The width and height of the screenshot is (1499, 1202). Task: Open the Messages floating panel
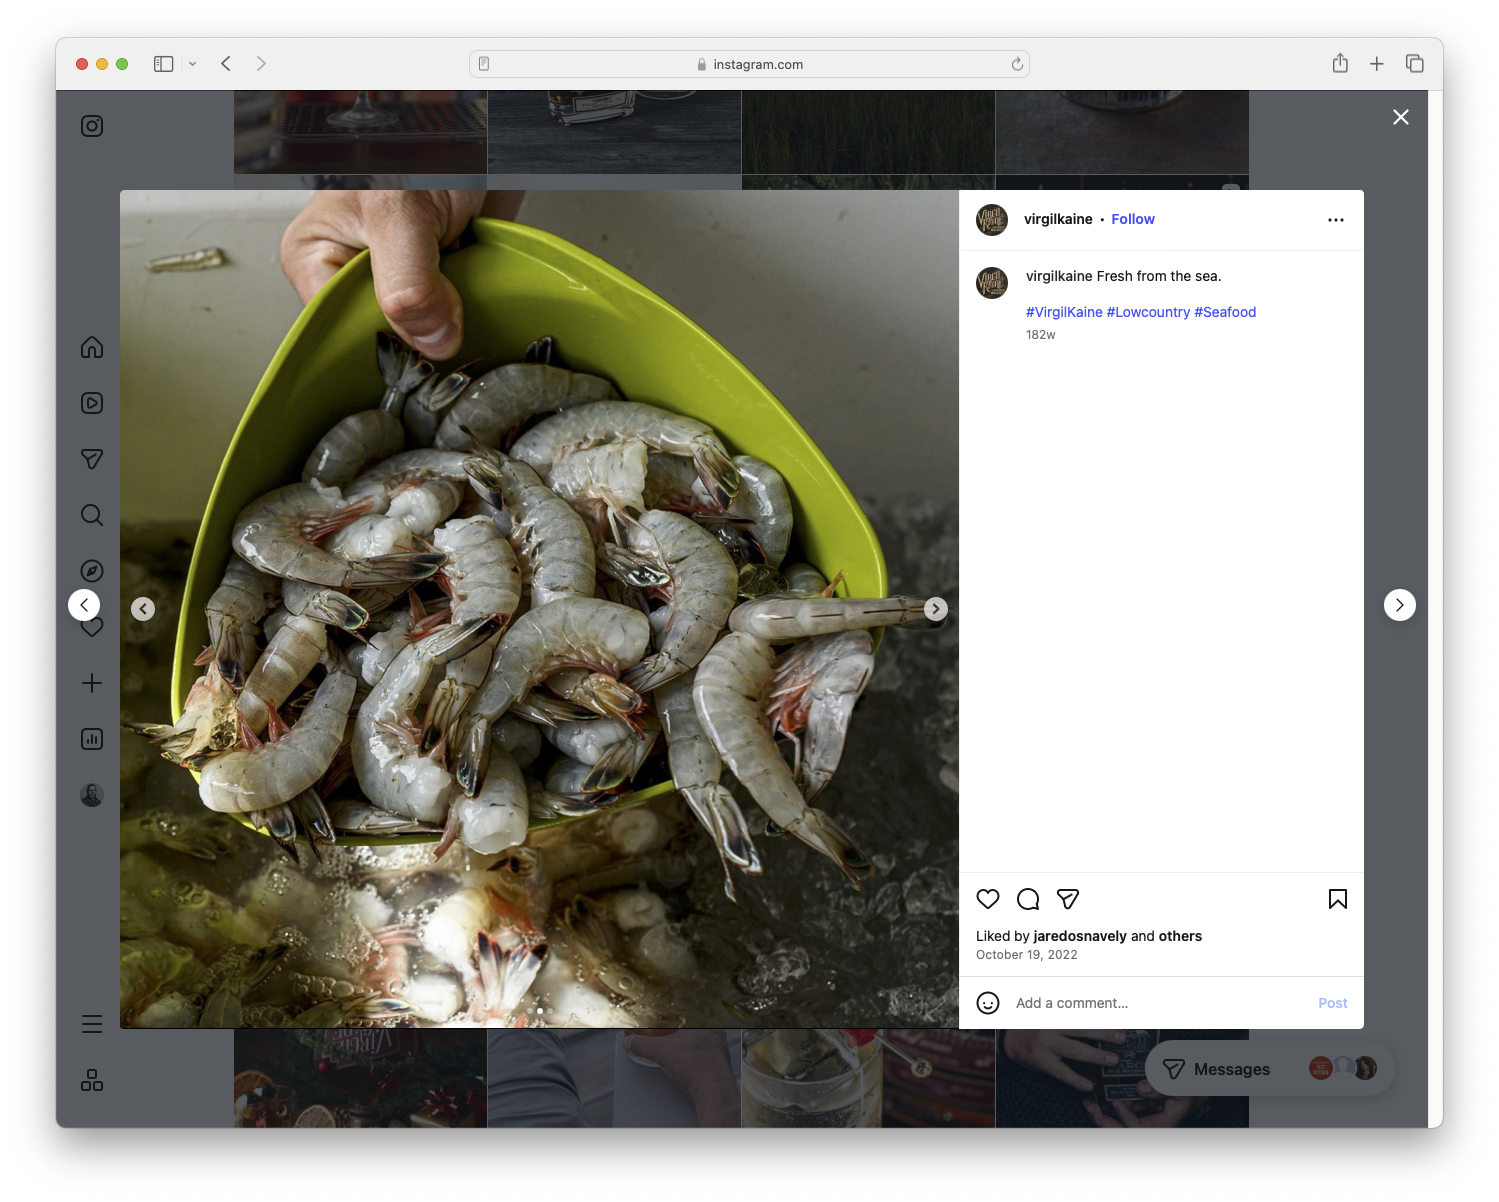click(x=1270, y=1069)
